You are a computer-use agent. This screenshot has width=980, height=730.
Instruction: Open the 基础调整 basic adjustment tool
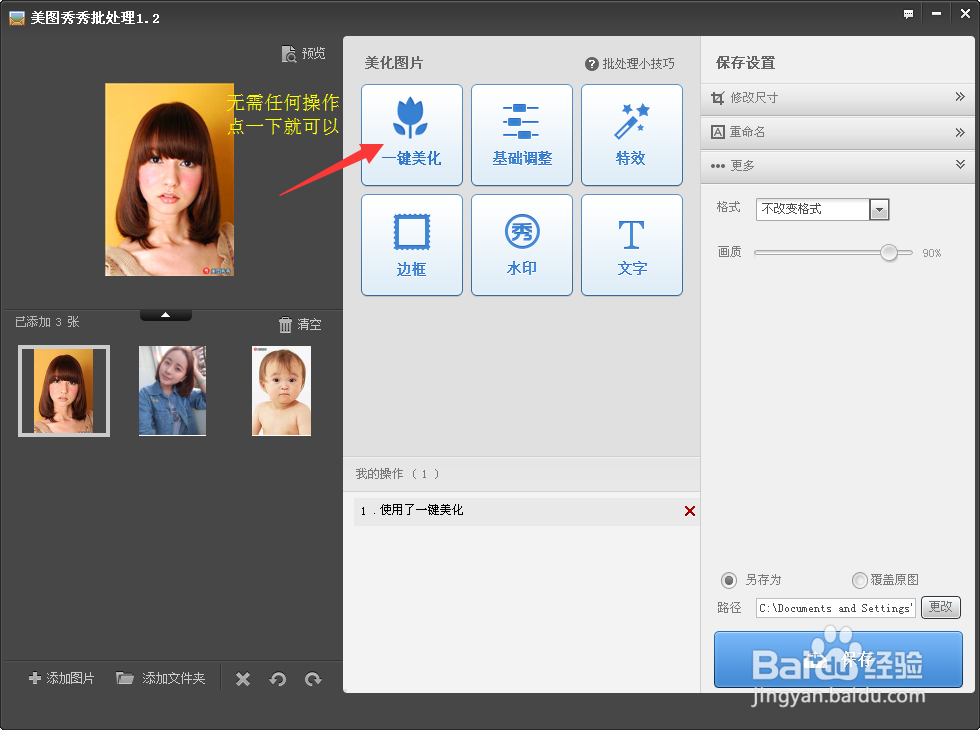(x=521, y=135)
